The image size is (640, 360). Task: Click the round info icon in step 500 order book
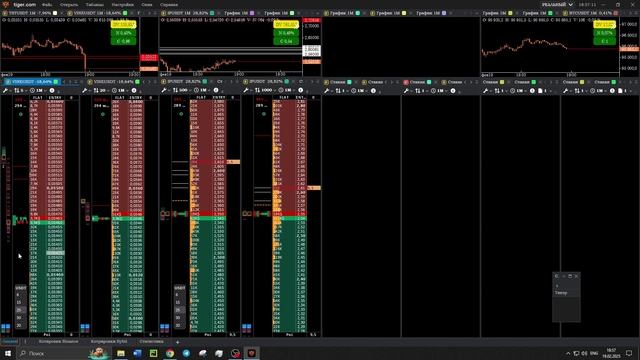pos(216,90)
